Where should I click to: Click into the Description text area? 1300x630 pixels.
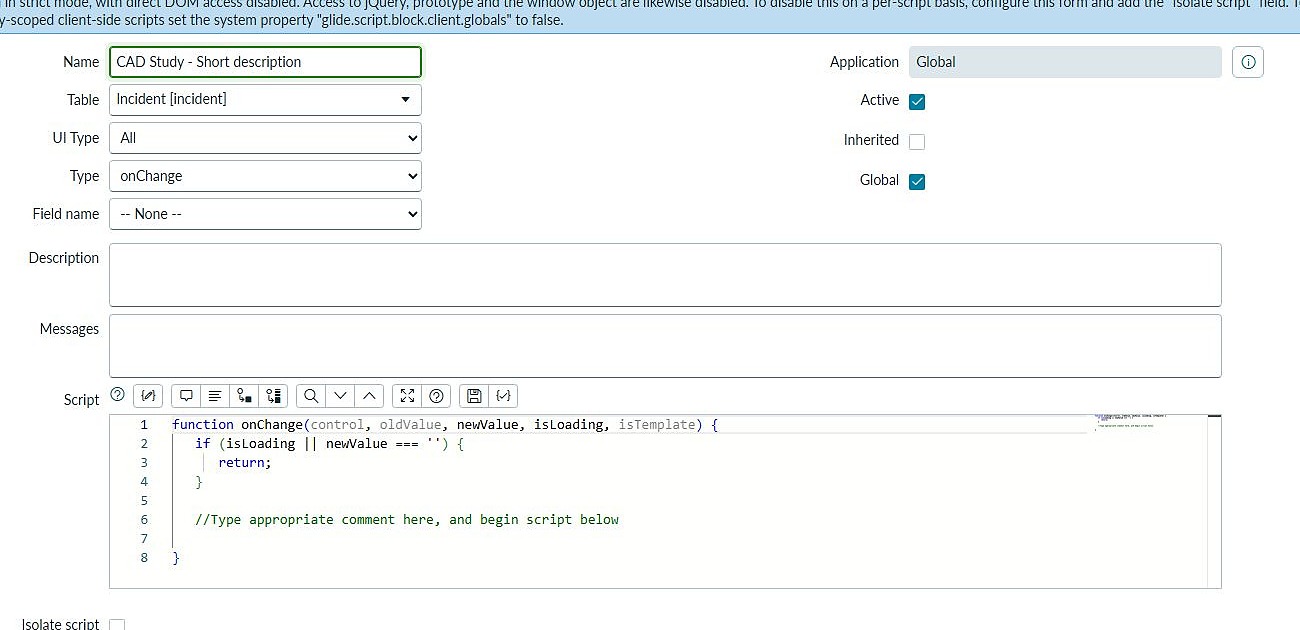[665, 274]
